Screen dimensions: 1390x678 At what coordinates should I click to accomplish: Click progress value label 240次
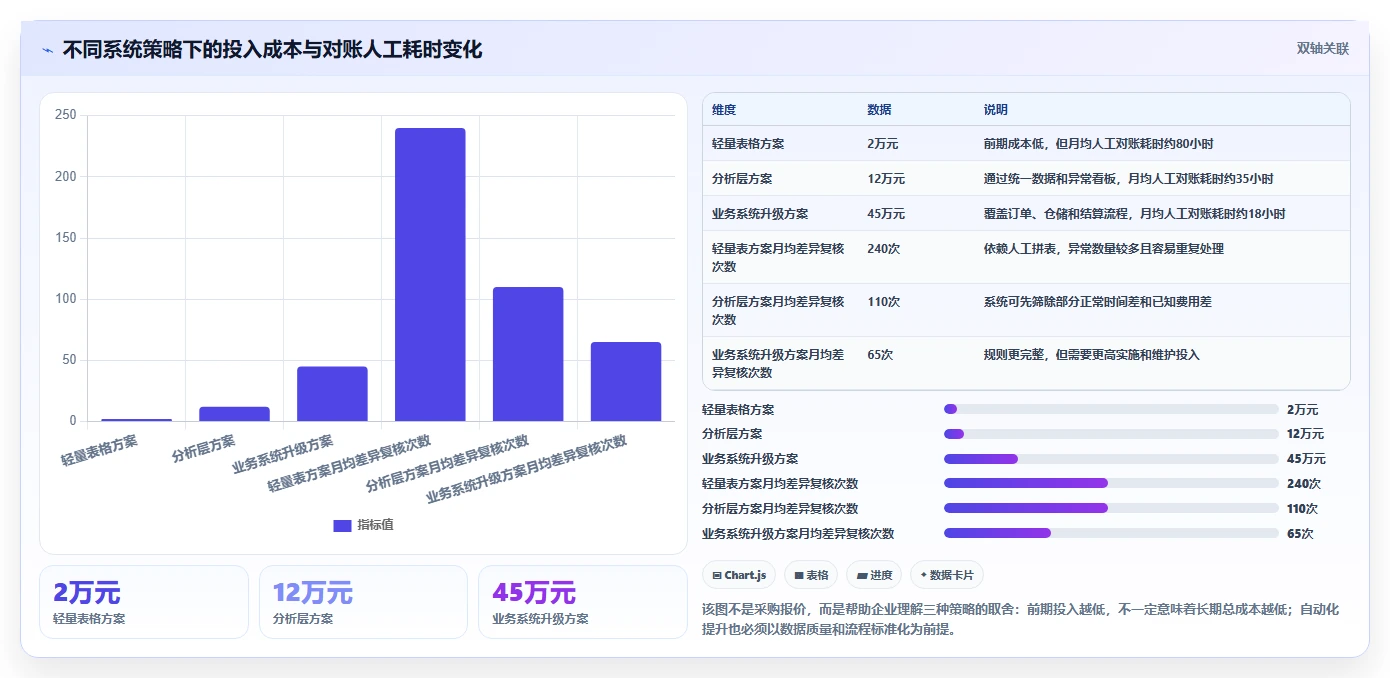pyautogui.click(x=1304, y=483)
